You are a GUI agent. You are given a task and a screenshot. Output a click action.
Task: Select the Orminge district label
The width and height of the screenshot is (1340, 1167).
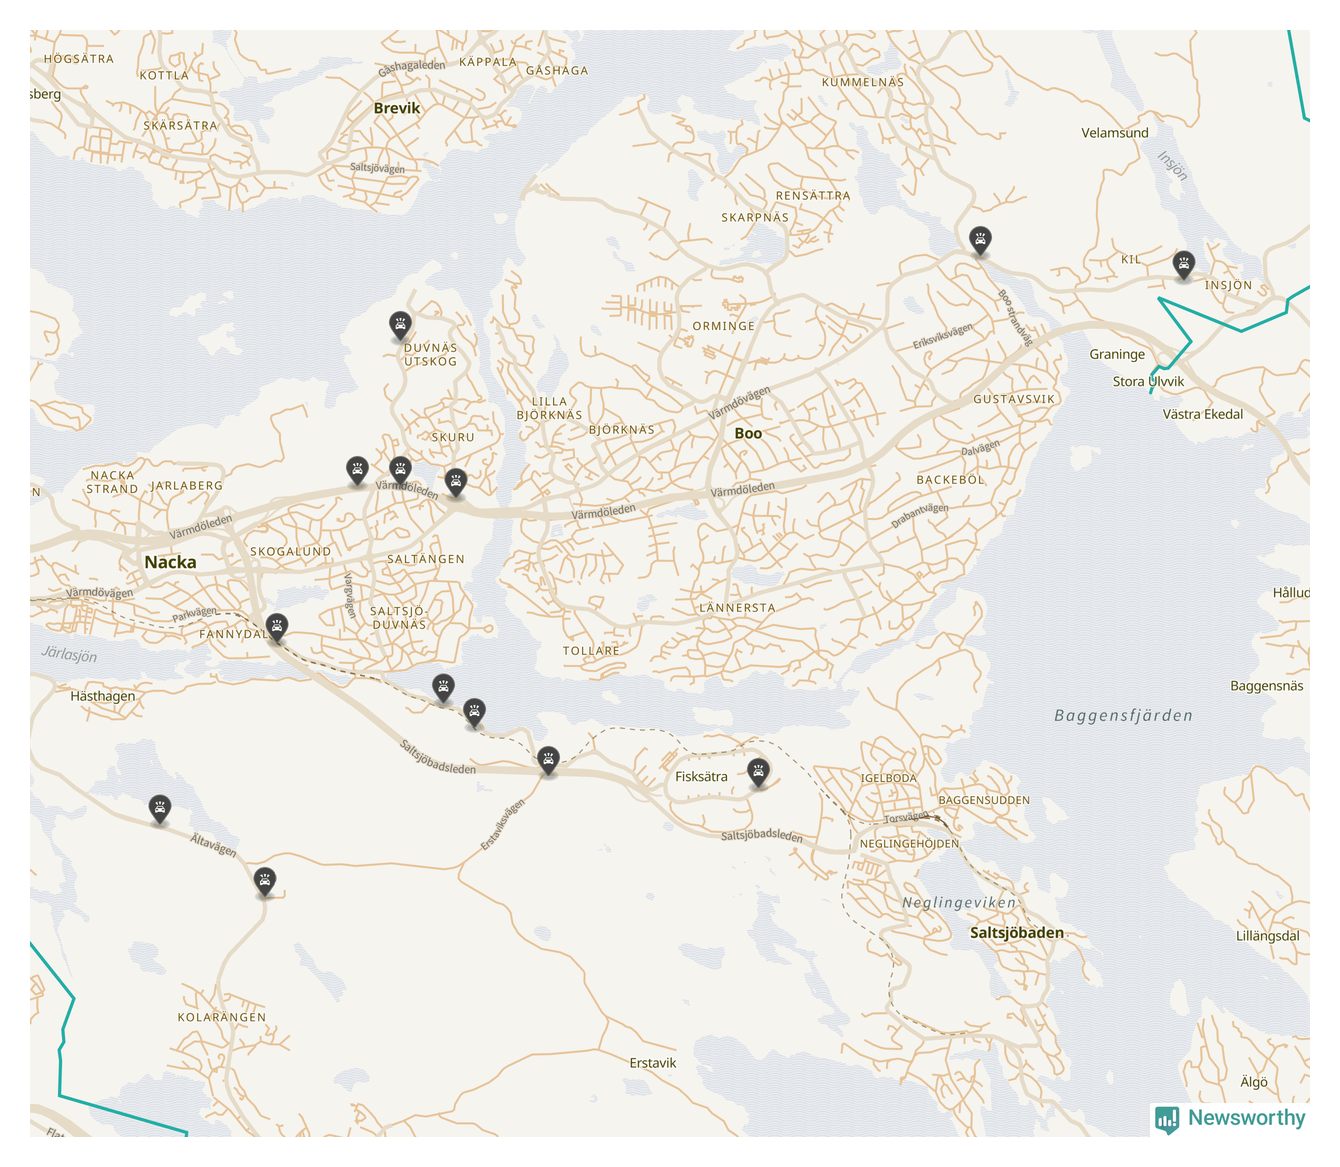click(x=723, y=326)
